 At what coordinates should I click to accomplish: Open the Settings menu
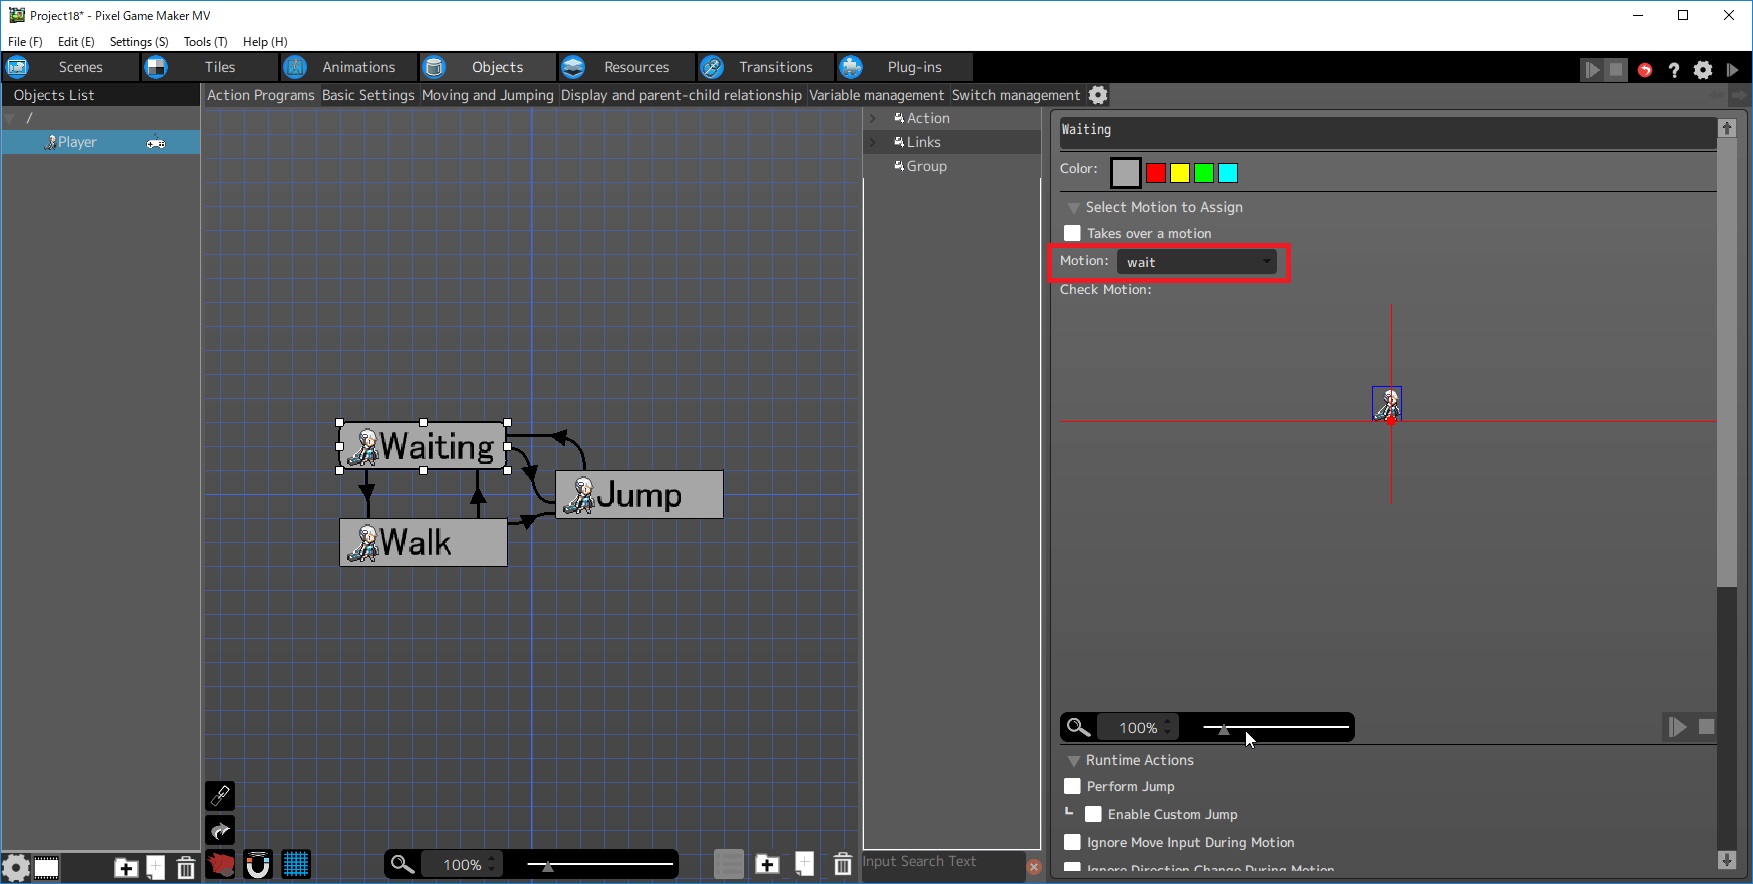tap(139, 42)
